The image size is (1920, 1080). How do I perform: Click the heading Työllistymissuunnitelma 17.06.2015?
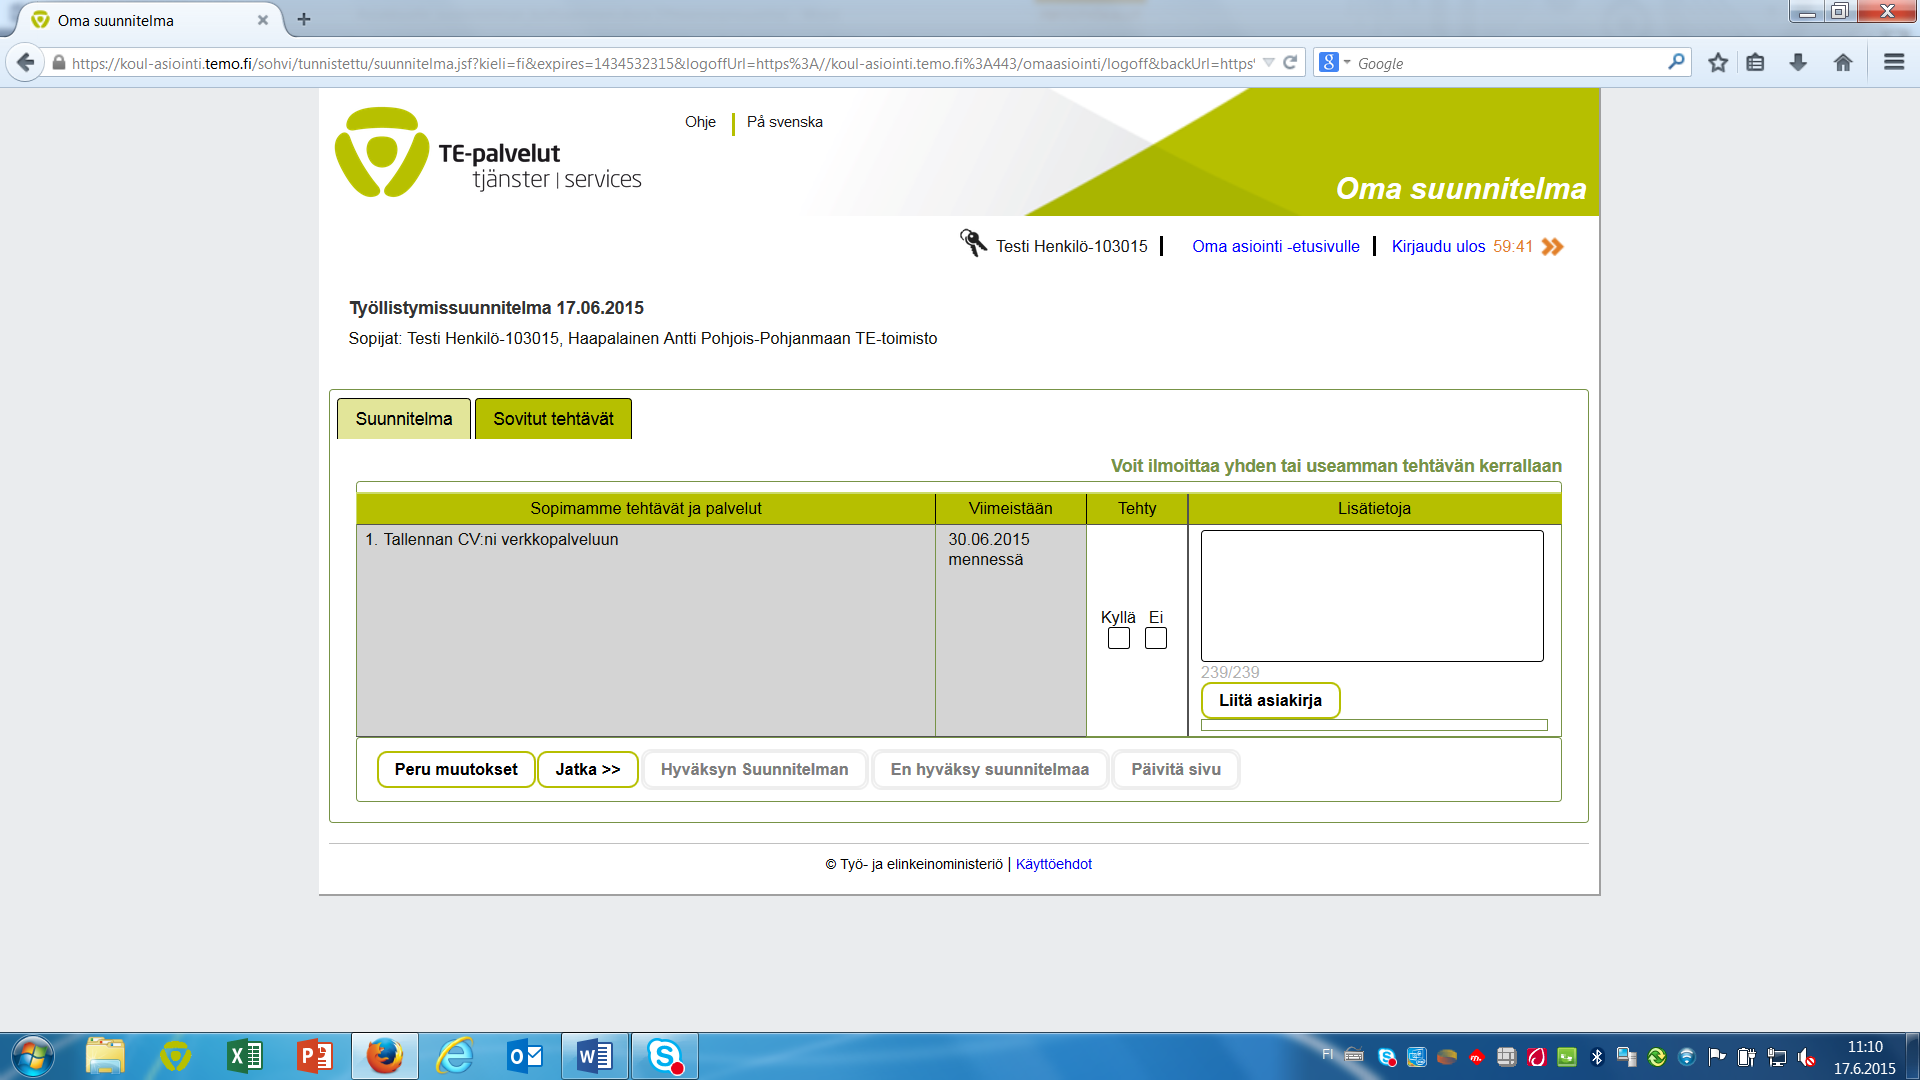point(496,308)
